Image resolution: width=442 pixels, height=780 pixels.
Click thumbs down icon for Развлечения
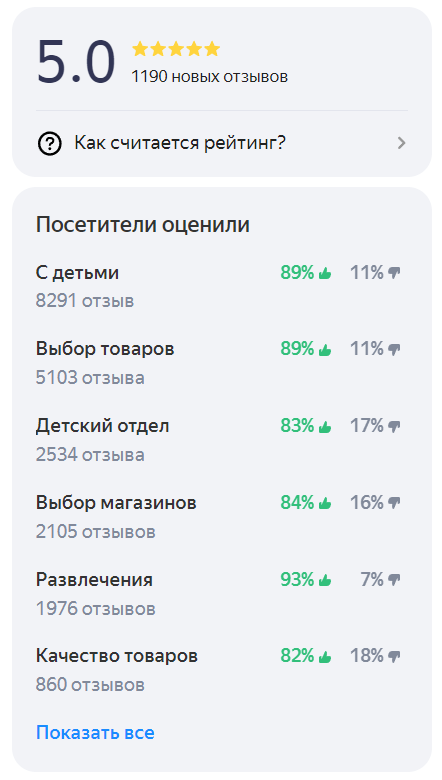pos(394,581)
